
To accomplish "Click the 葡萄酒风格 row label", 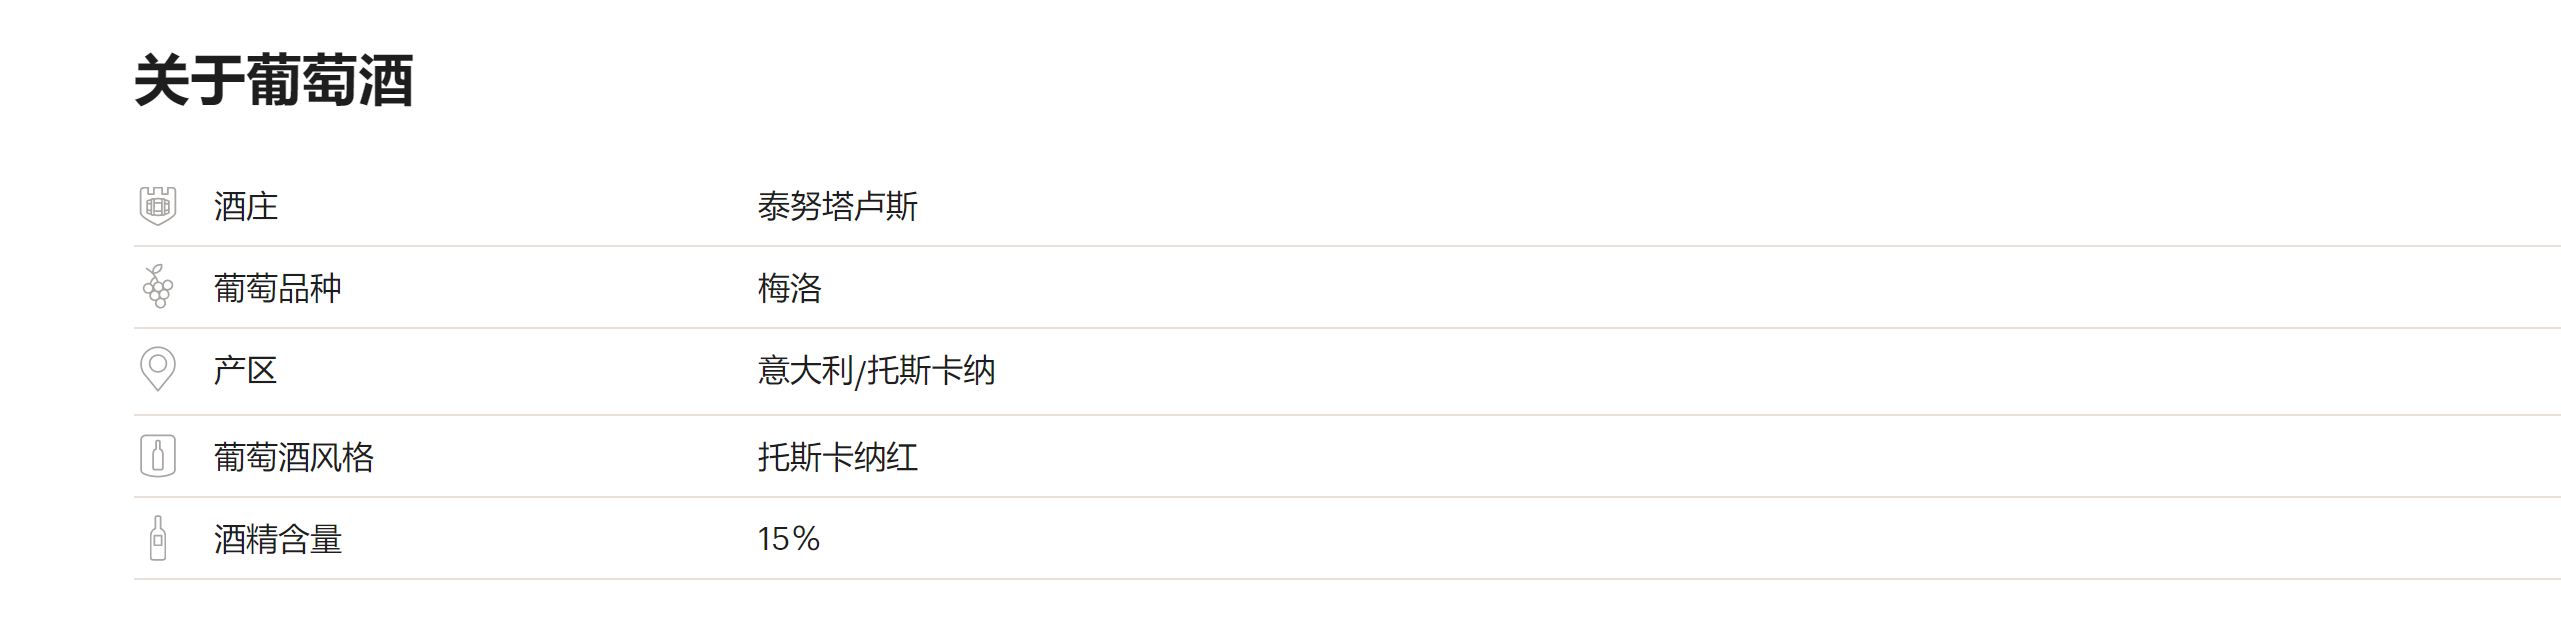I will pos(293,457).
